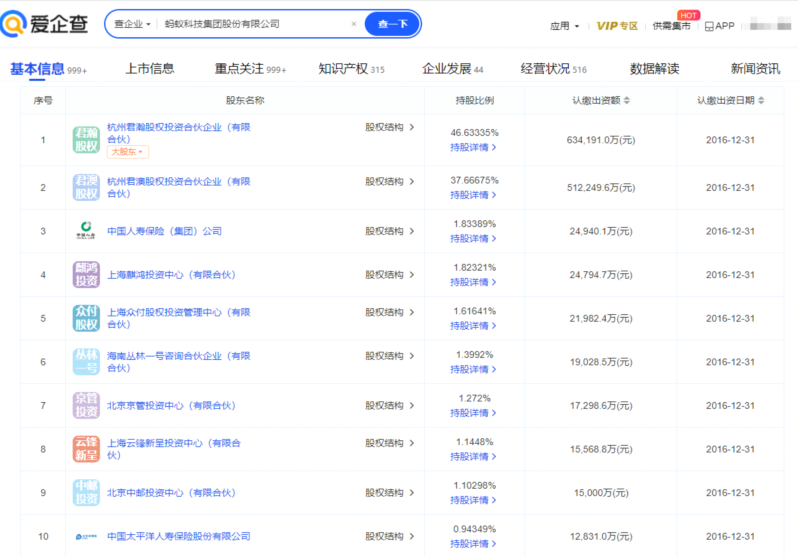The image size is (800, 558).
Task: View 持股详情 under 37.66675%
Action: click(473, 195)
